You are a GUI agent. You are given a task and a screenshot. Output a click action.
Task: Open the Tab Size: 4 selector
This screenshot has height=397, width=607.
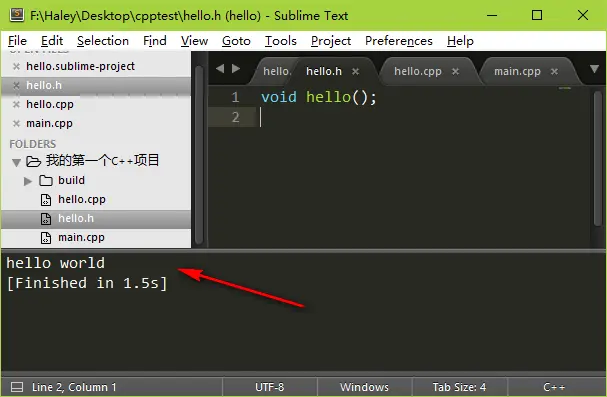tap(459, 387)
